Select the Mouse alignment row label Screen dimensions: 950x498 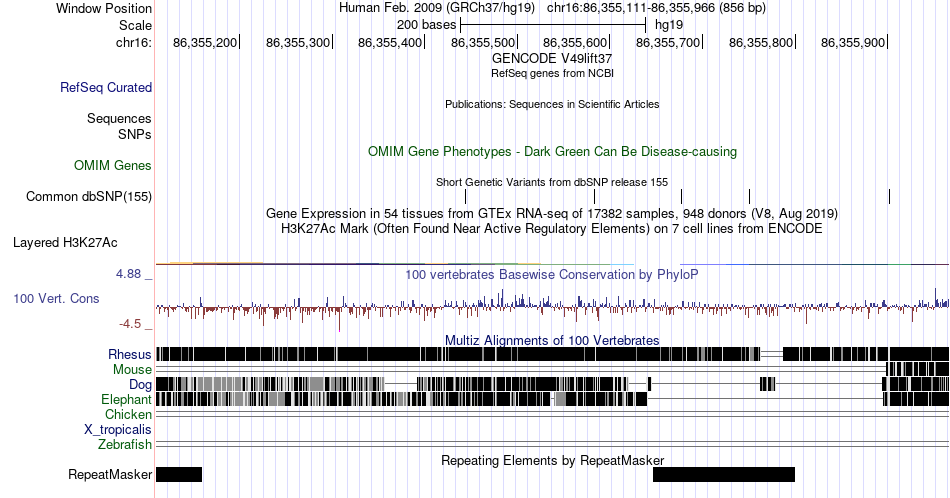[132, 370]
